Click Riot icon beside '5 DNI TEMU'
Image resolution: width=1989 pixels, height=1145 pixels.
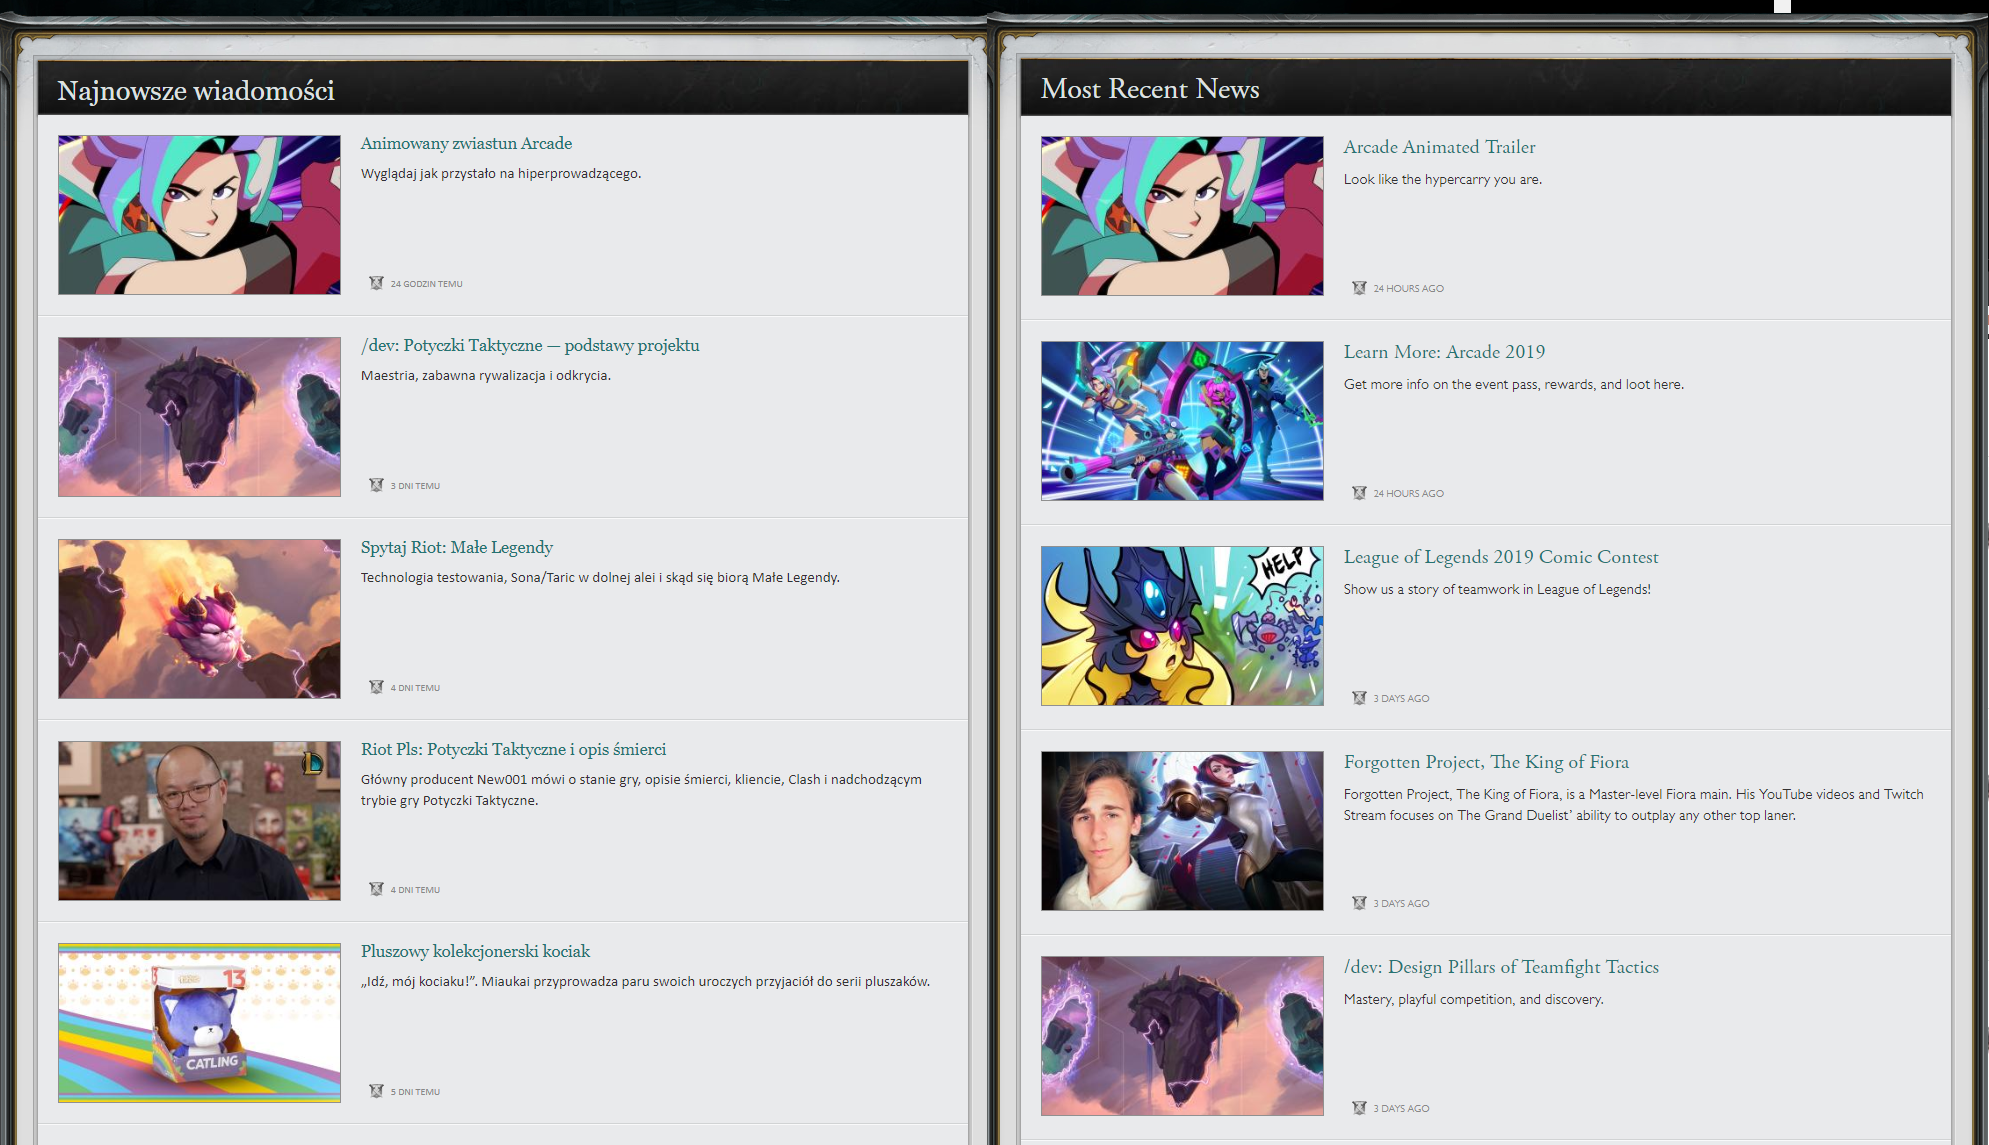(376, 1091)
